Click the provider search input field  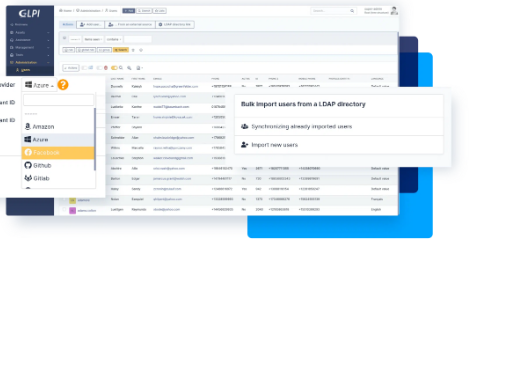(58, 100)
